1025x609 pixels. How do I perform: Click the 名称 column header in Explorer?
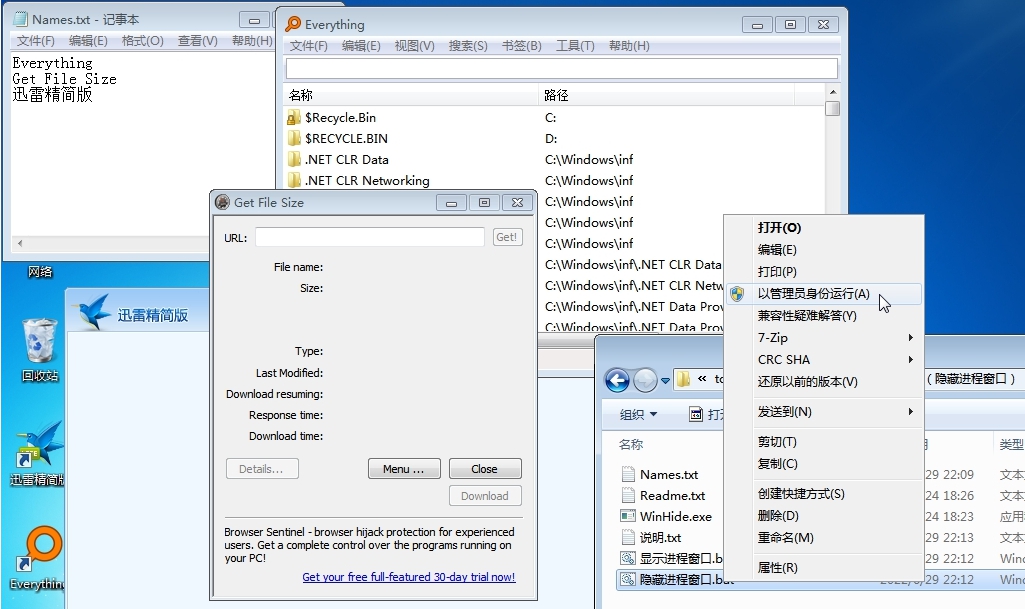coord(631,444)
